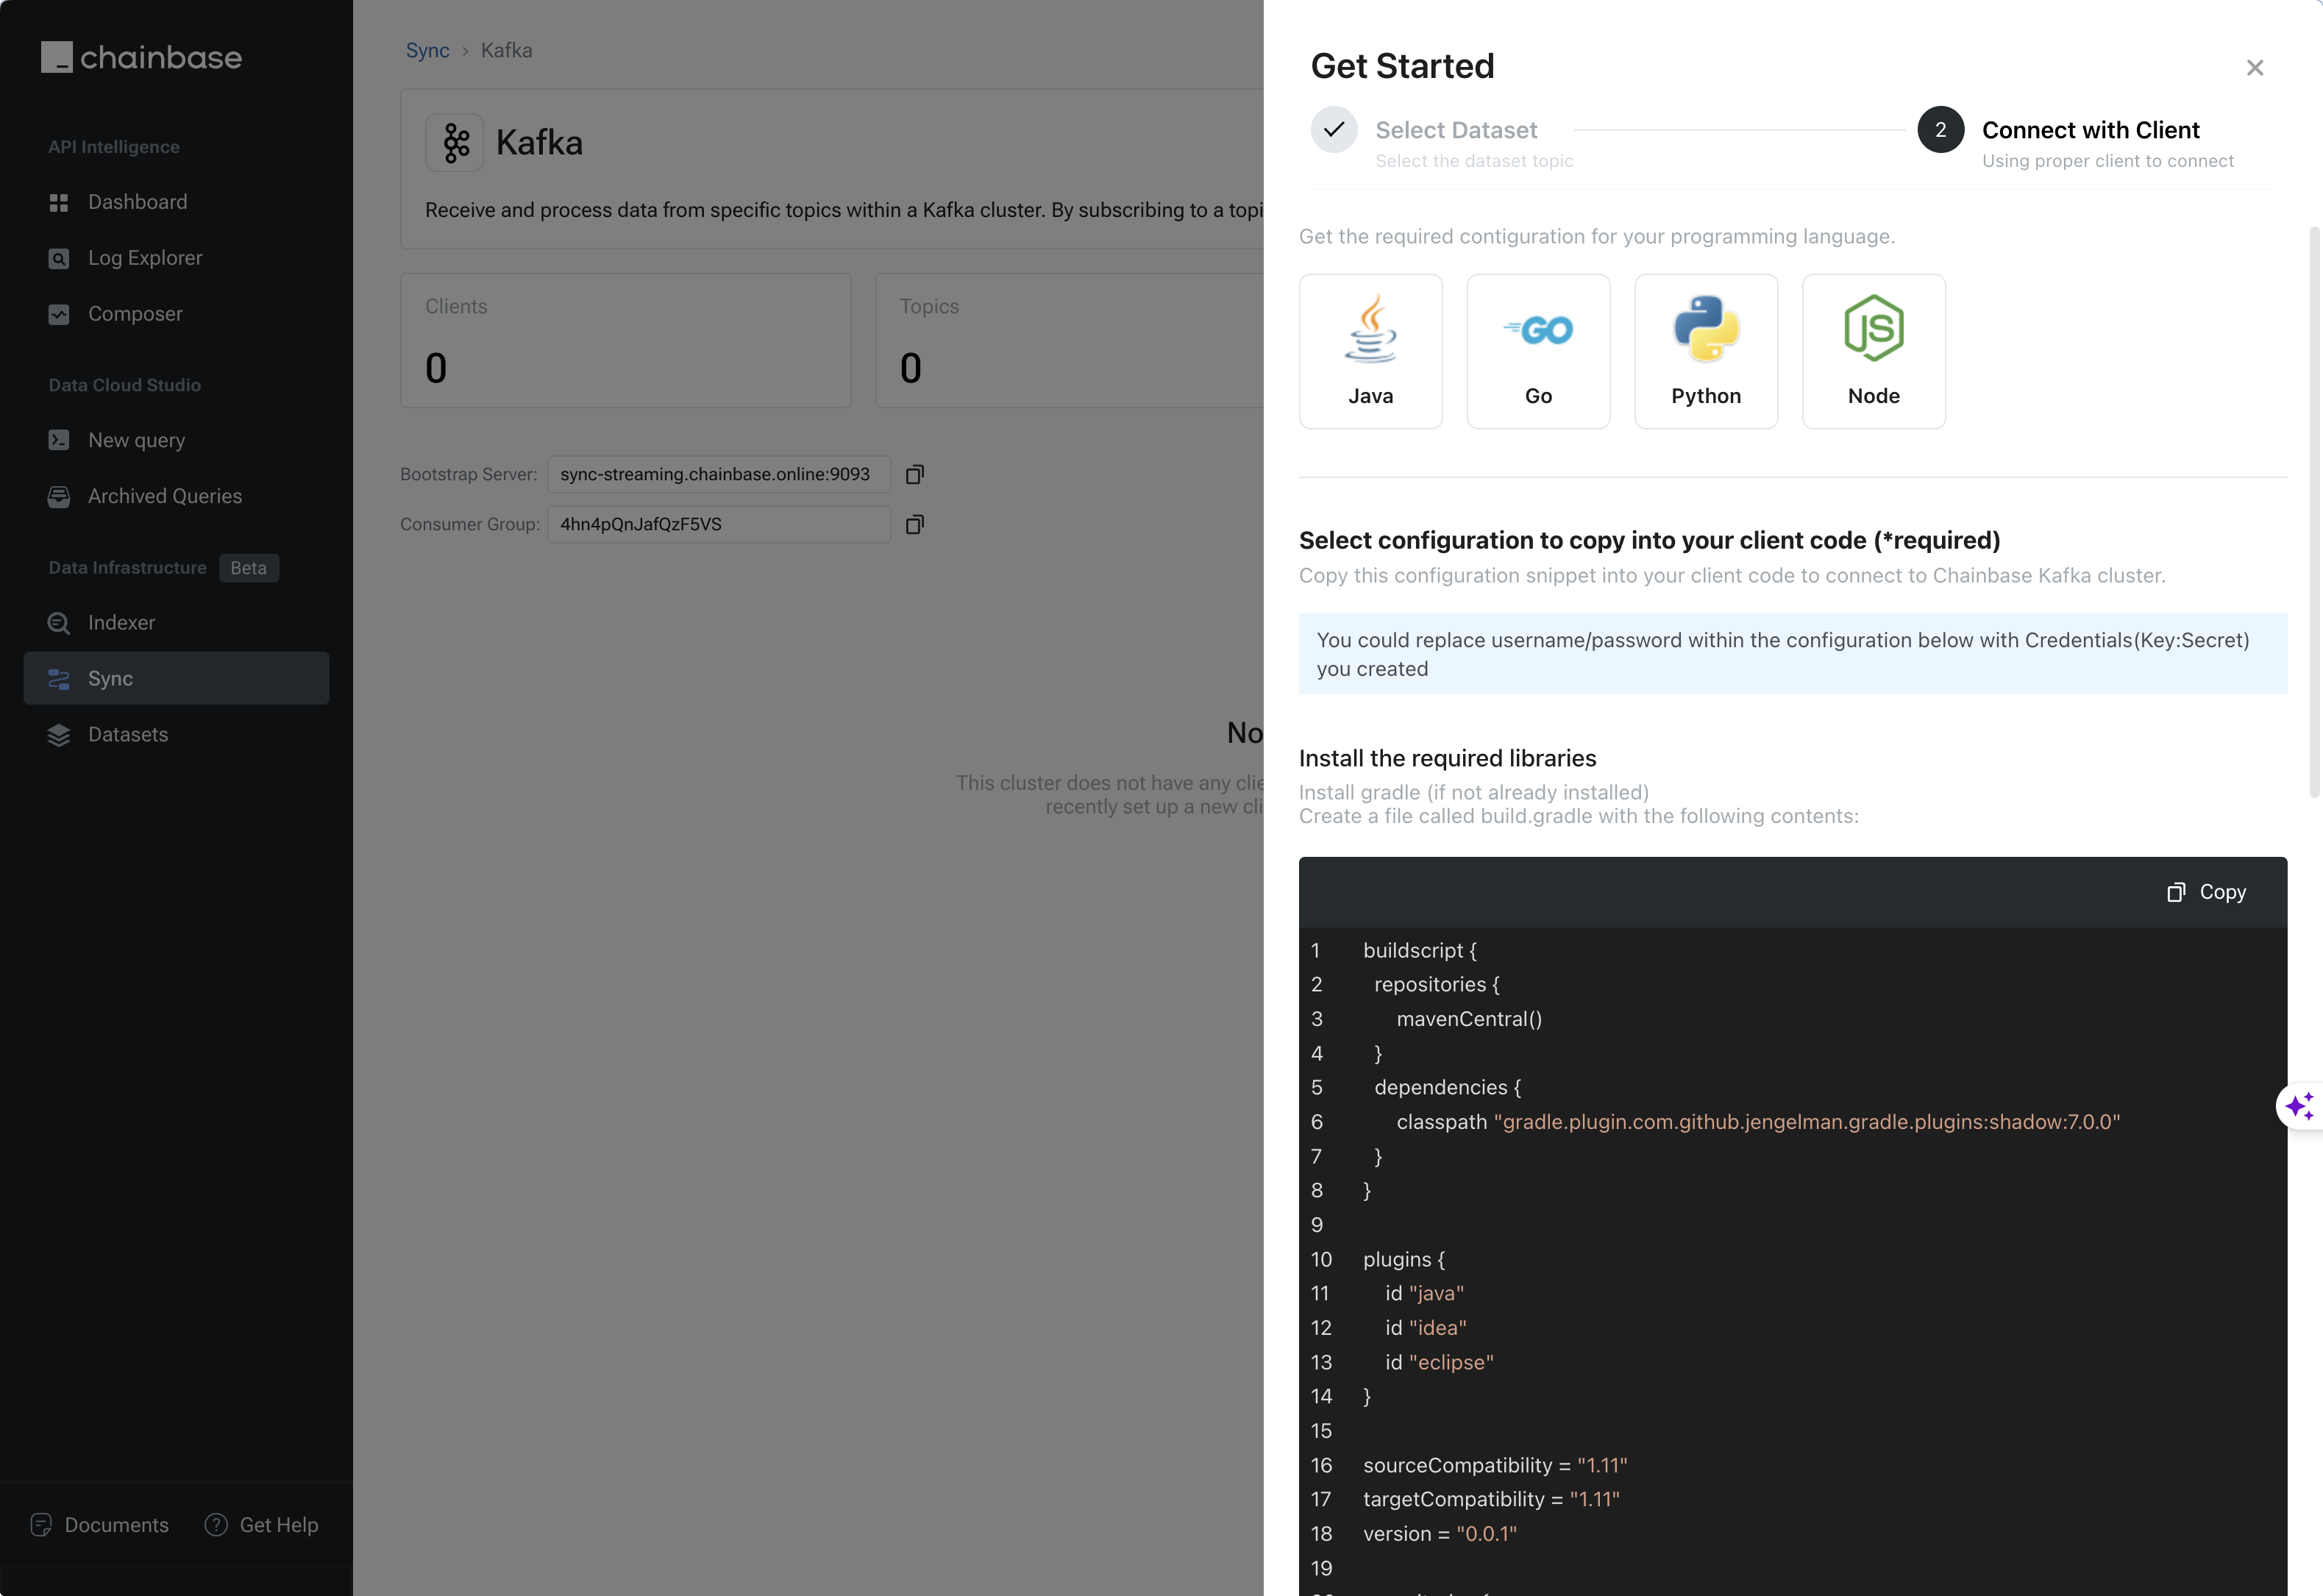Click the Sync breadcrumb link
This screenshot has height=1596, width=2323.
pos(427,50)
